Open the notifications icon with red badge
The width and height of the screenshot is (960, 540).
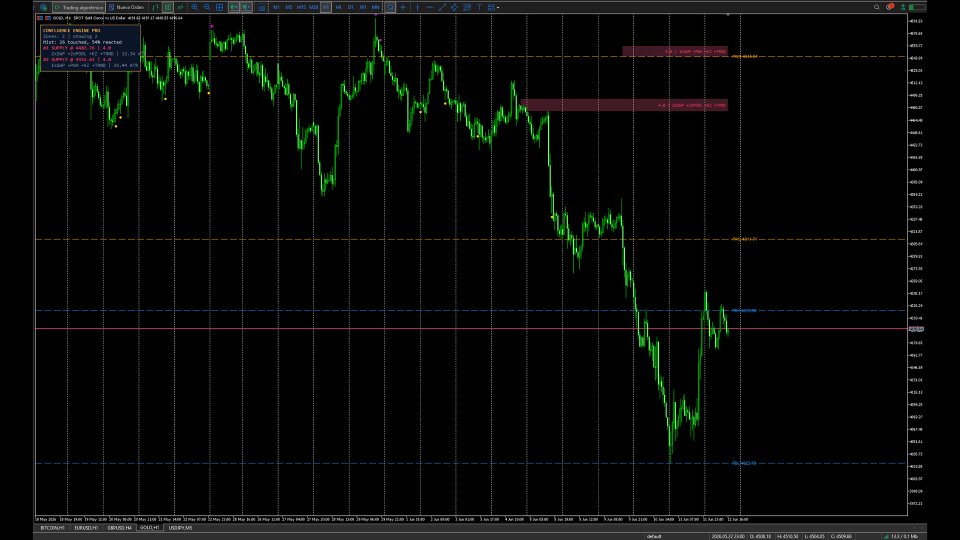pos(890,7)
